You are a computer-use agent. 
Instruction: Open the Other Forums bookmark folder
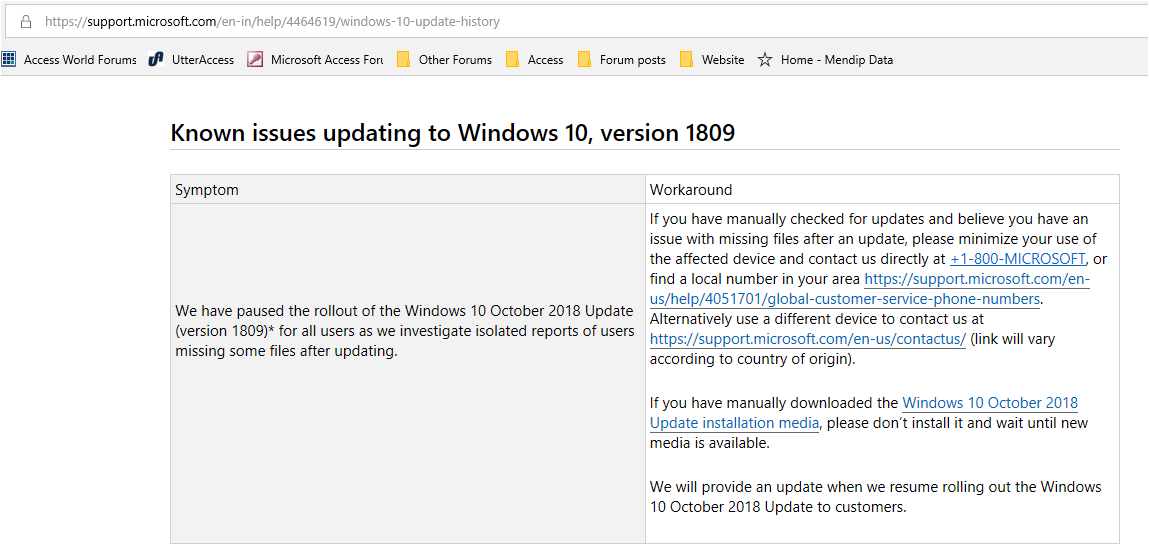tap(445, 60)
